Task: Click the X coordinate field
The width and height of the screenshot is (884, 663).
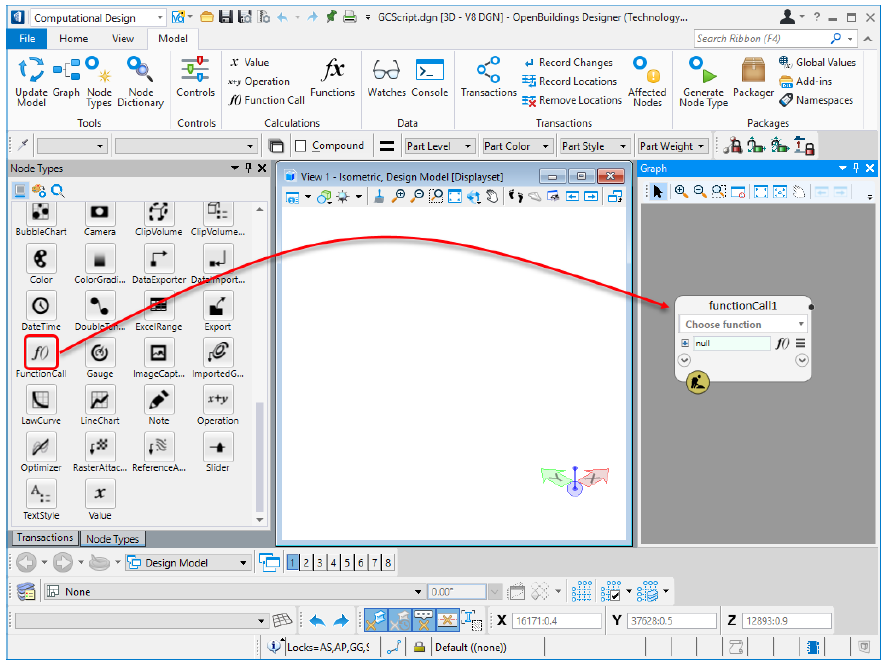Action: click(x=556, y=621)
